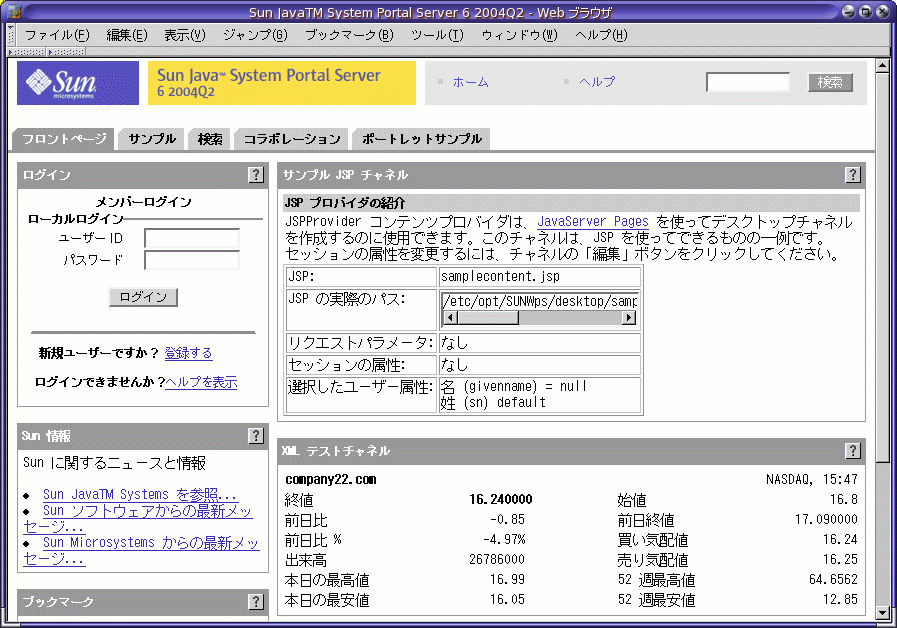Viewport: 897px width, 628px height.
Task: Click the -4.97% change value
Action: pyautogui.click(x=504, y=539)
